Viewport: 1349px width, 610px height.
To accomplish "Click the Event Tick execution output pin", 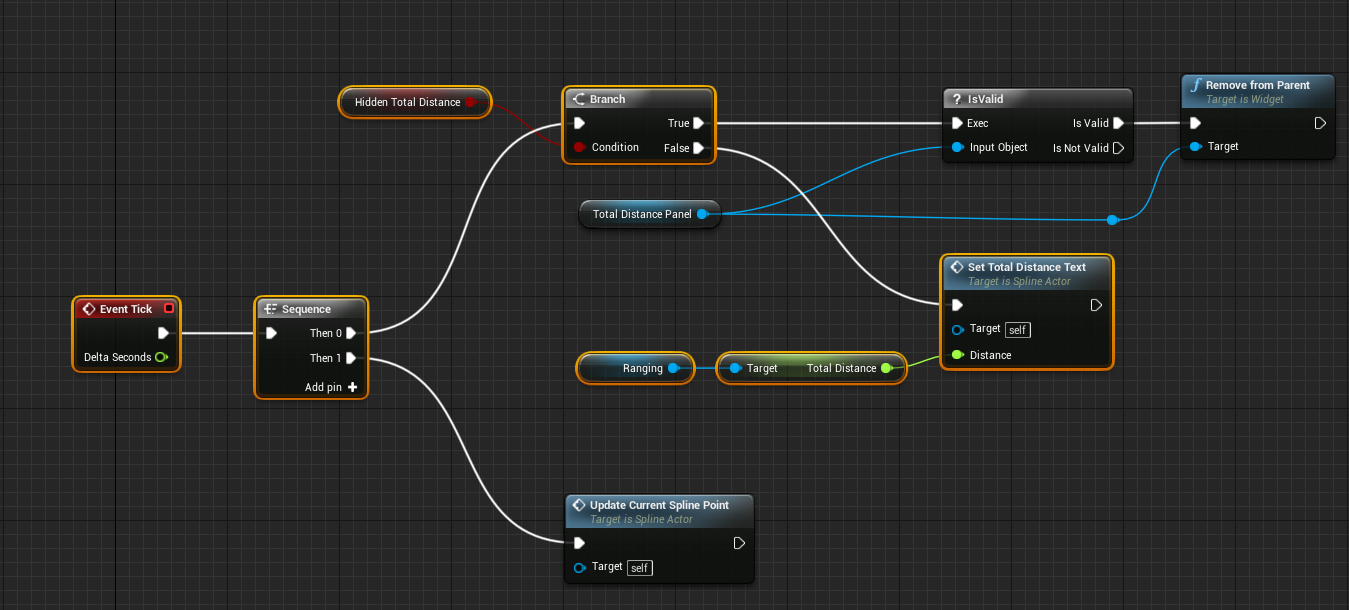I will pyautogui.click(x=163, y=333).
